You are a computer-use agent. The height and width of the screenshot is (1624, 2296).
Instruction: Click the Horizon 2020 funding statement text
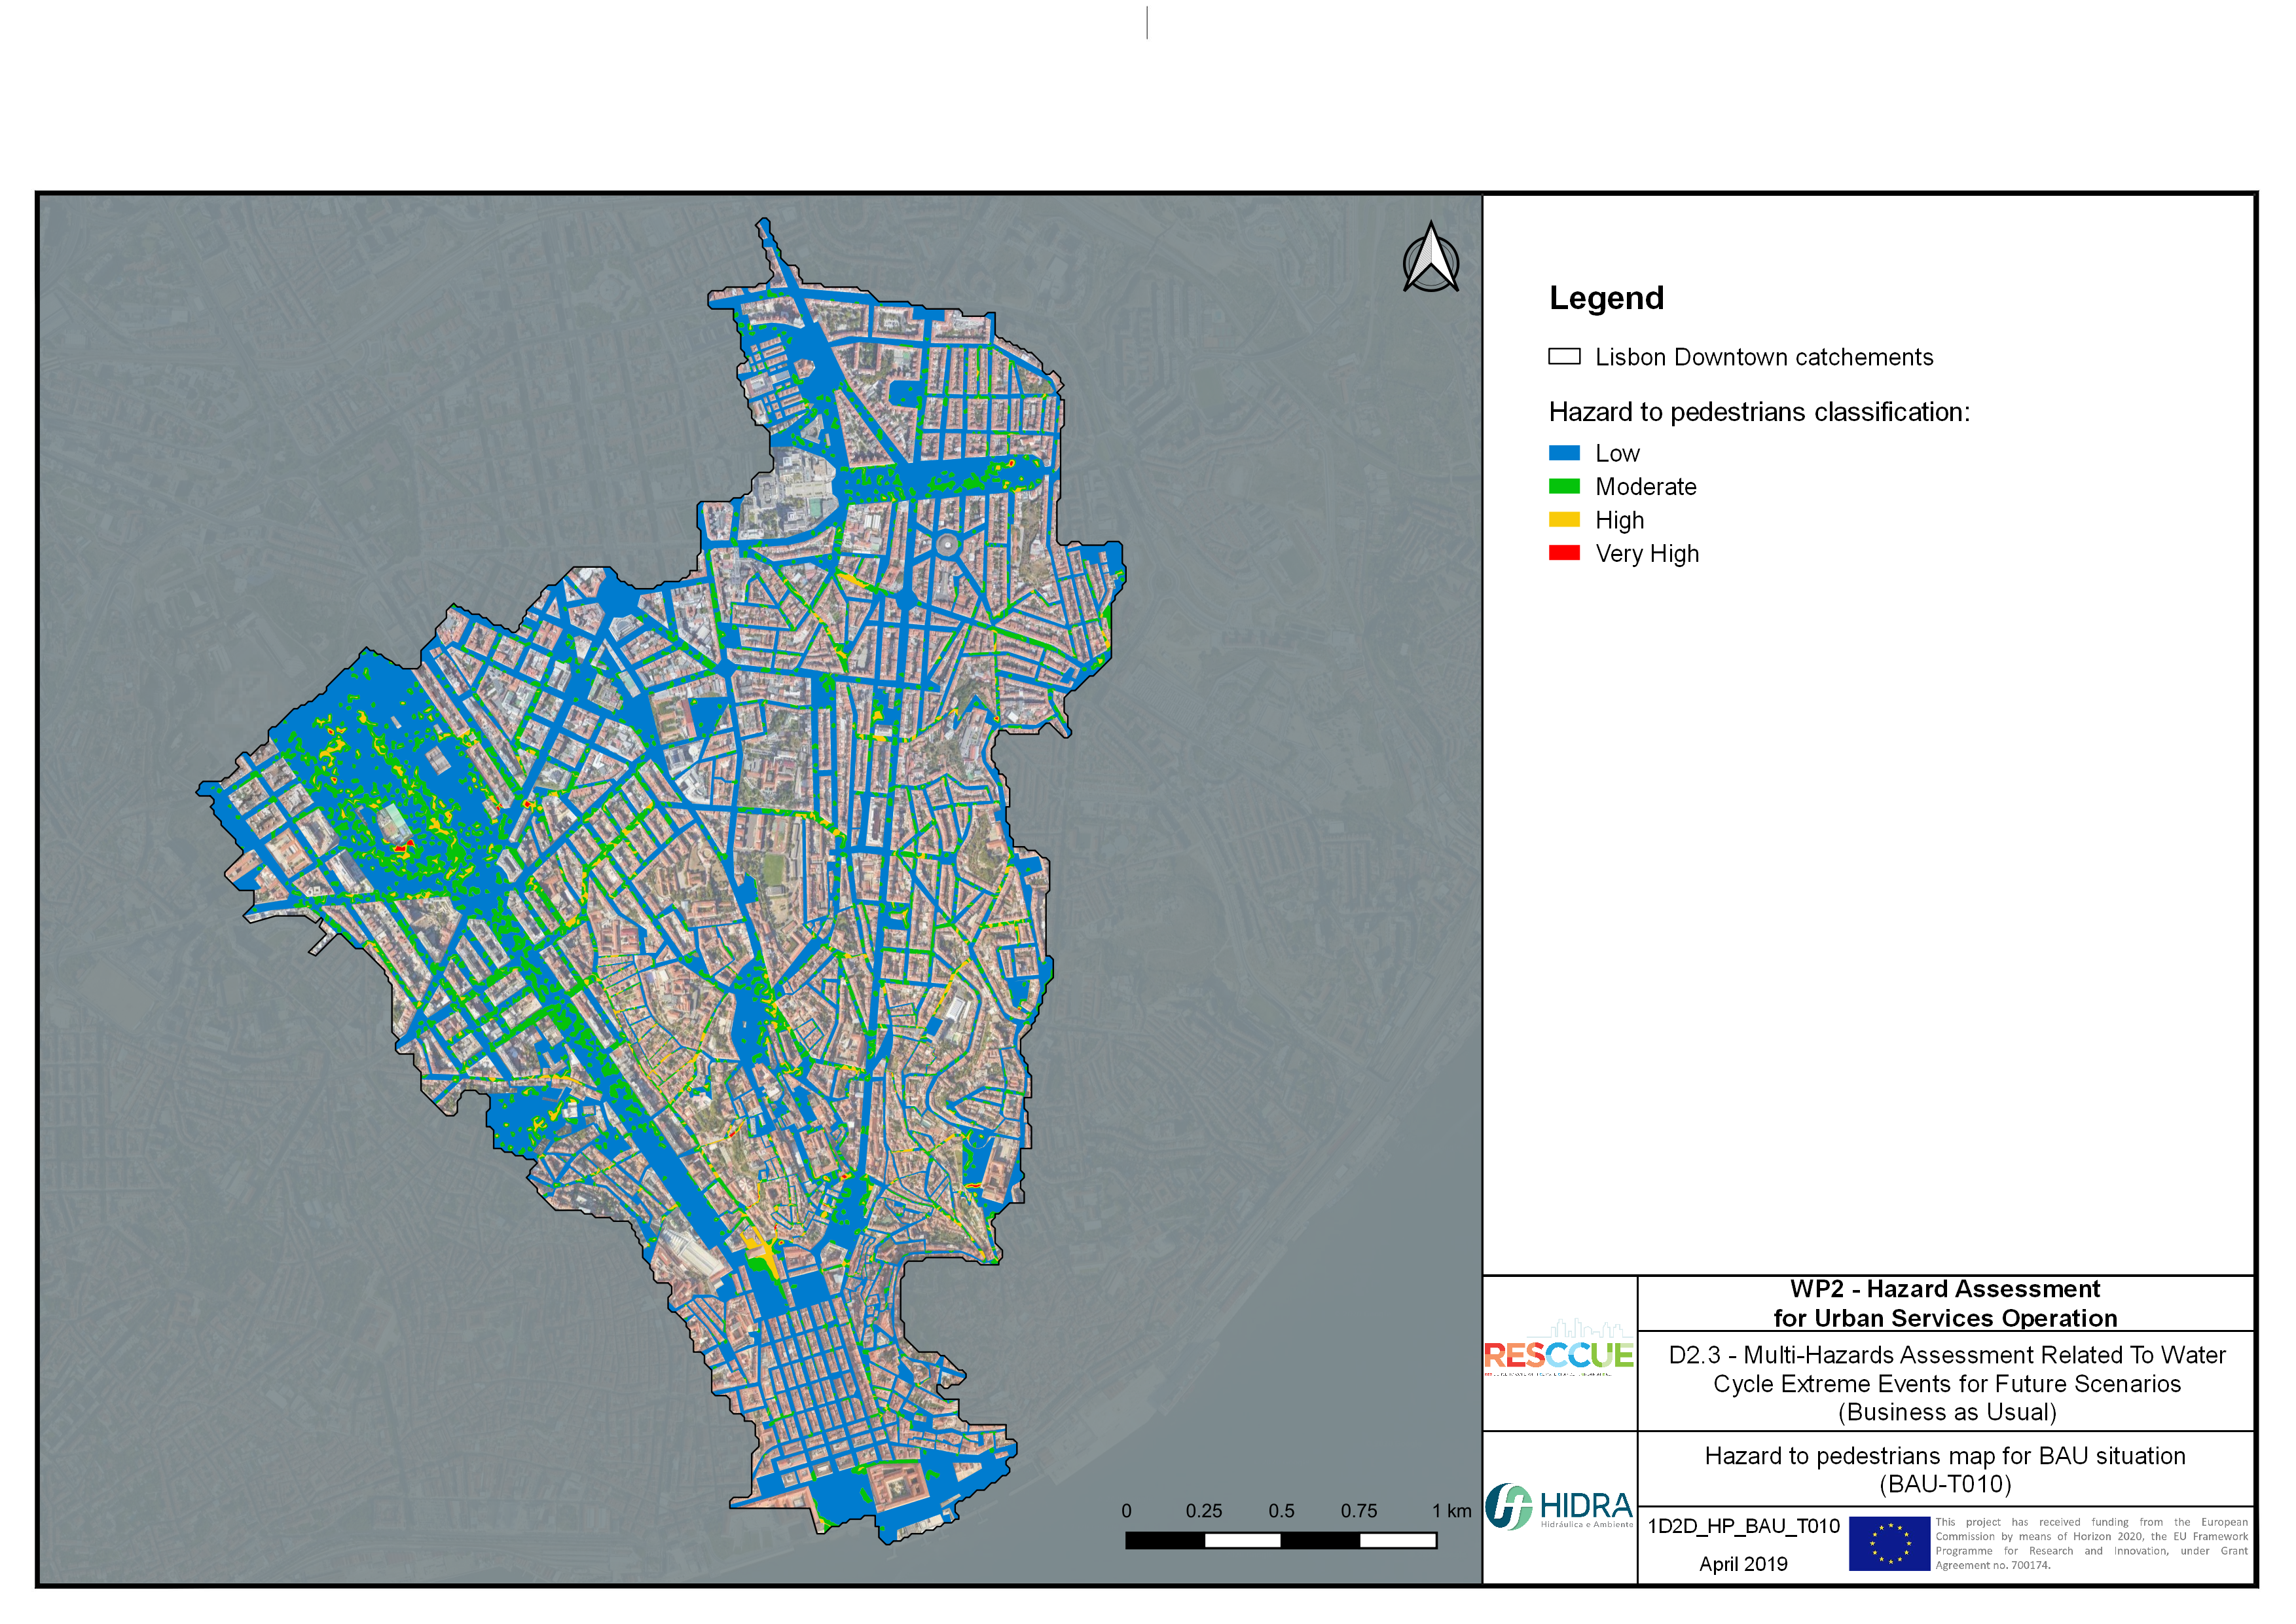click(x=2091, y=1543)
